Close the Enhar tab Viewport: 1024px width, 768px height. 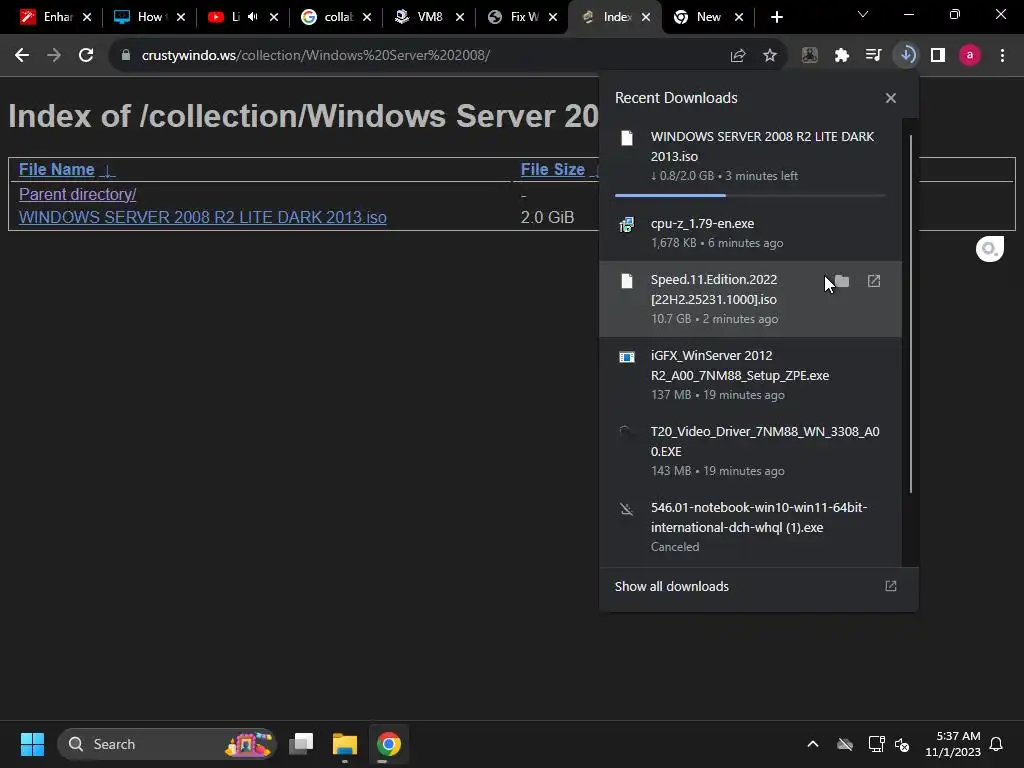(x=87, y=17)
